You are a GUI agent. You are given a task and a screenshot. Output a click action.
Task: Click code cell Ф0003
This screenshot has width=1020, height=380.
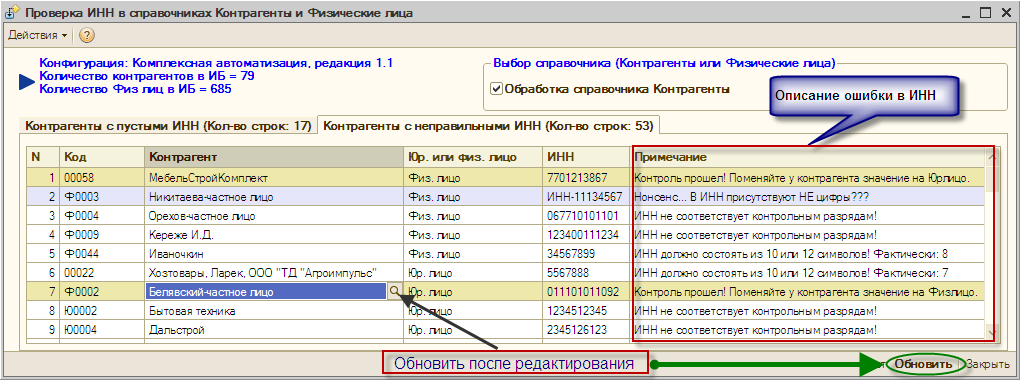click(x=102, y=196)
